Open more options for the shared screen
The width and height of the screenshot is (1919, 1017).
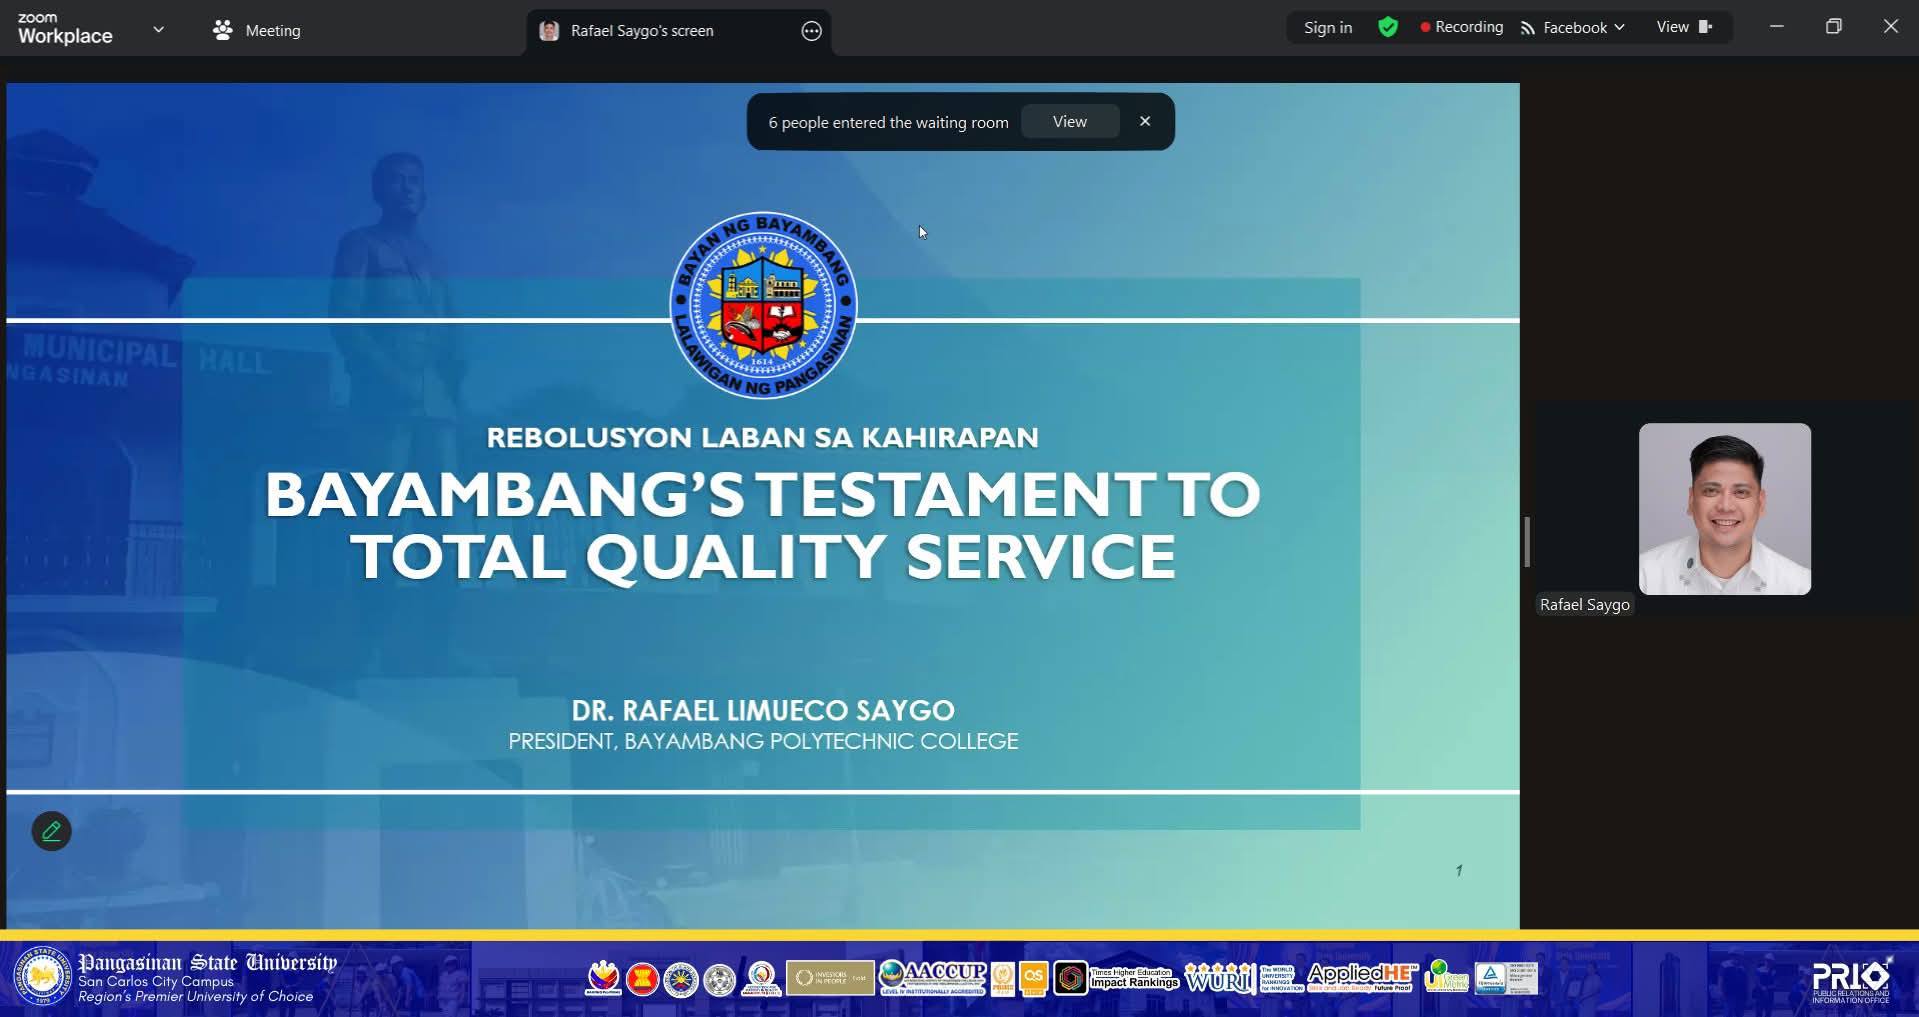click(811, 31)
